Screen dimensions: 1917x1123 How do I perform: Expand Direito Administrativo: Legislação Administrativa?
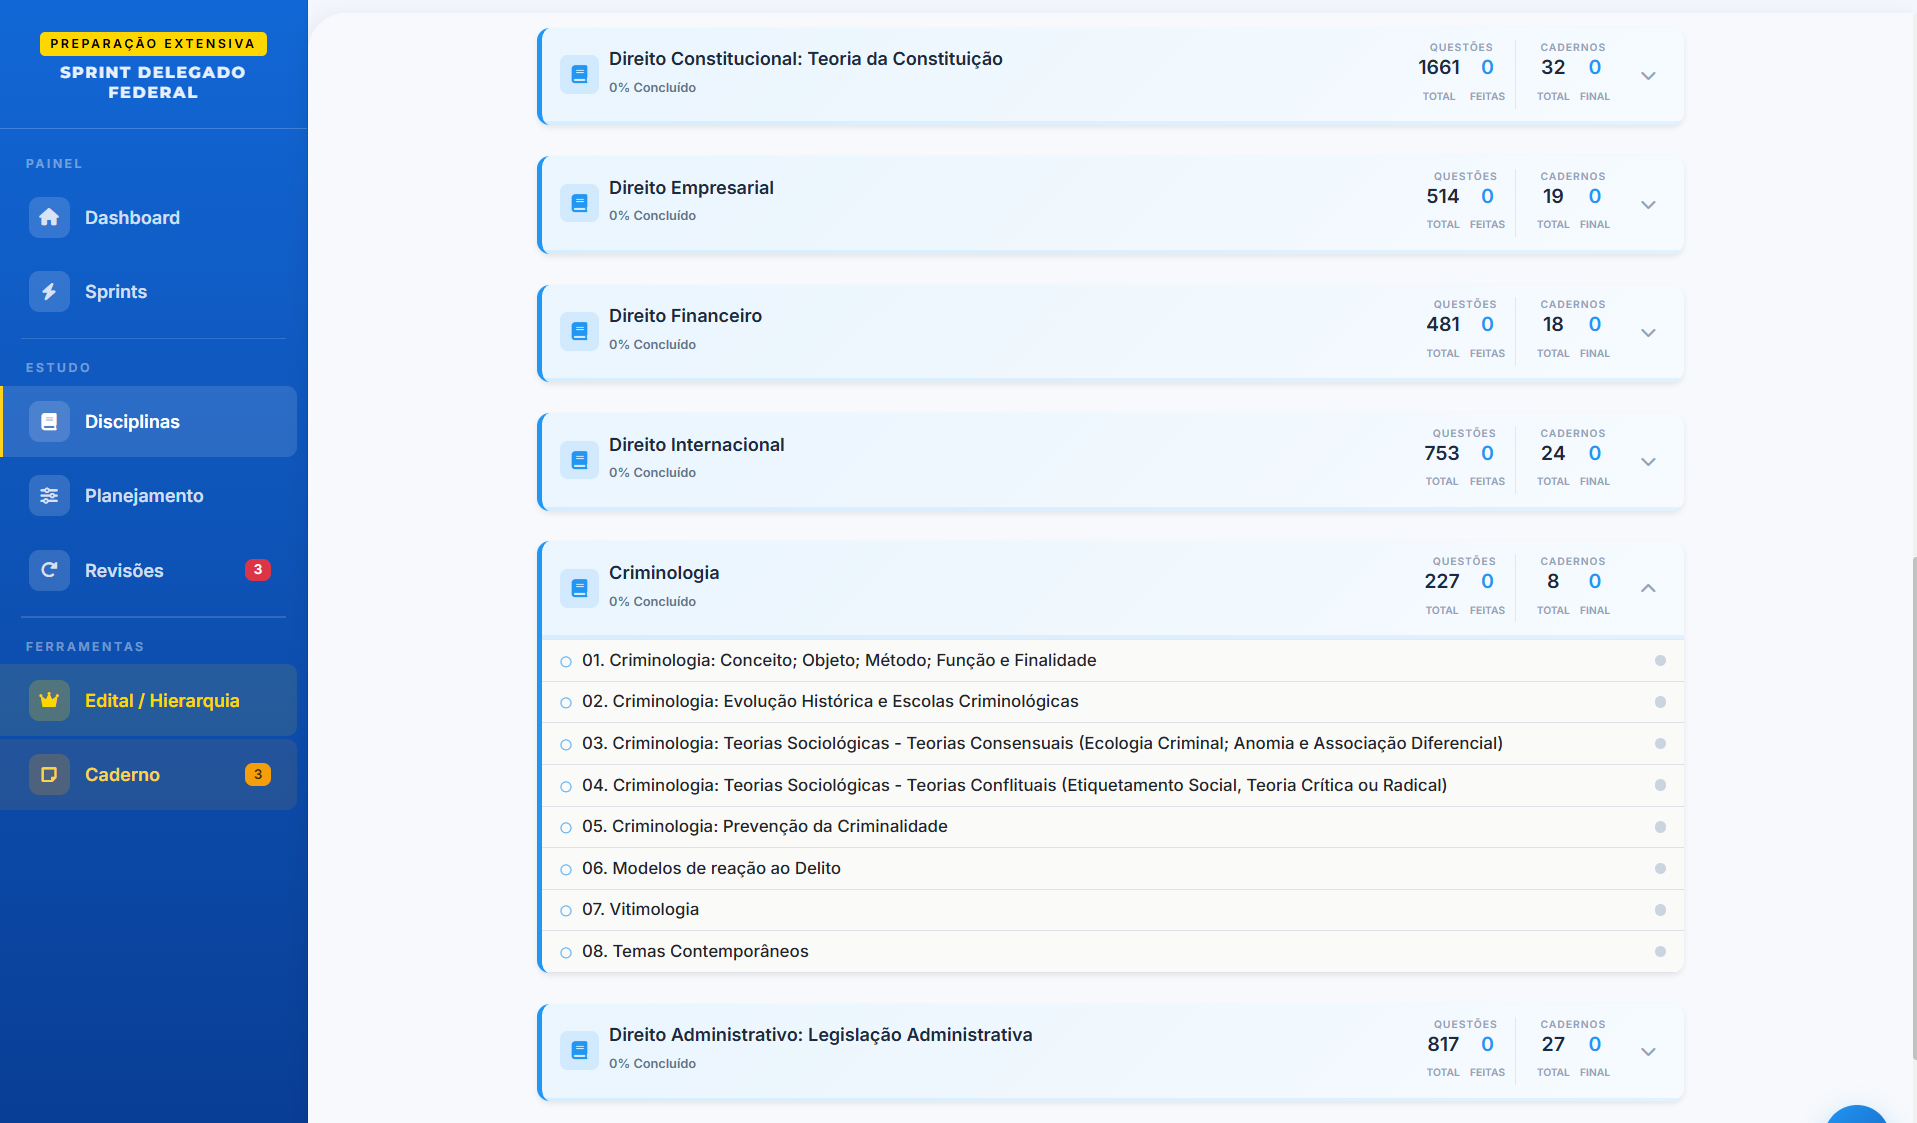tap(1648, 1052)
